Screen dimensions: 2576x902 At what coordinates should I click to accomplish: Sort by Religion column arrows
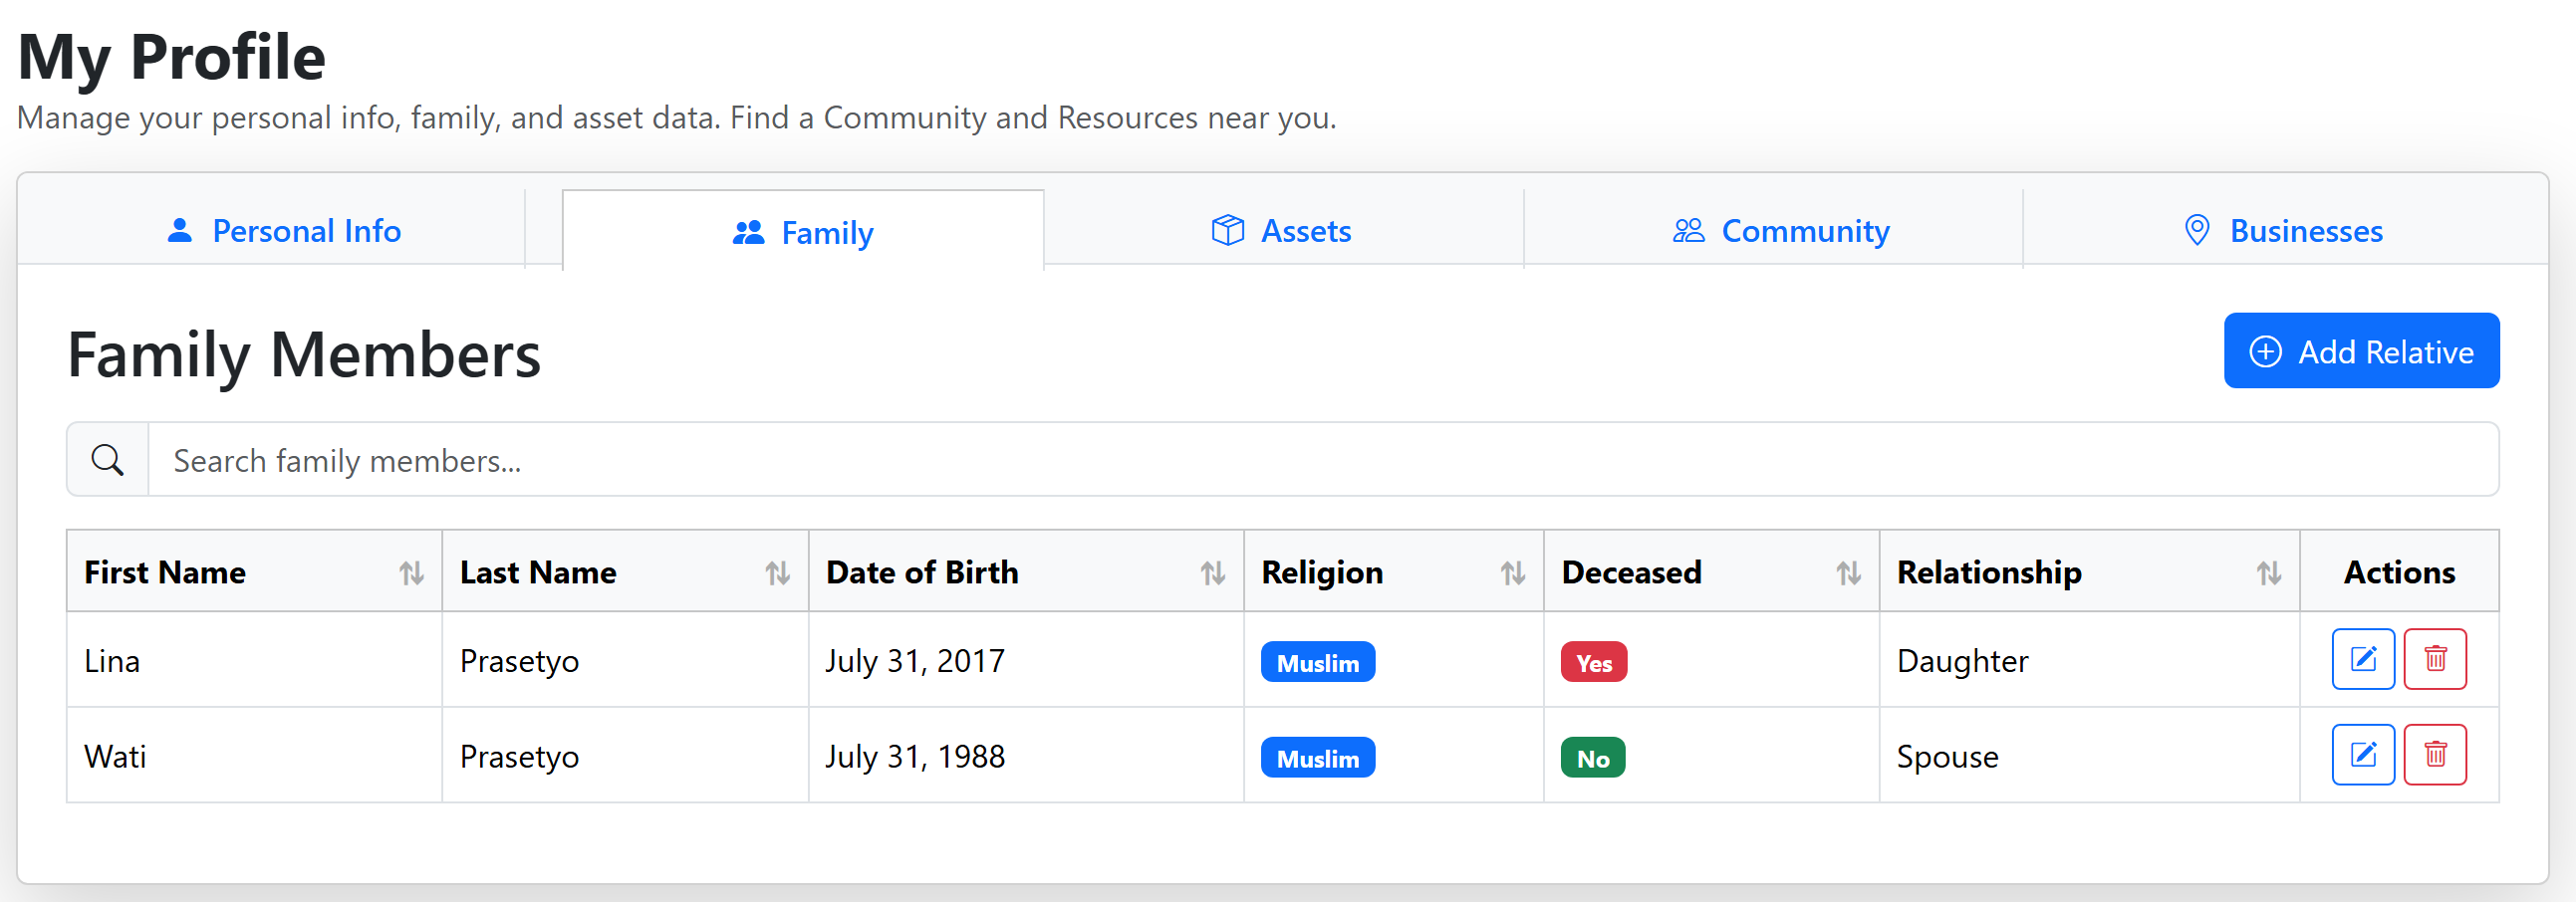[1512, 573]
